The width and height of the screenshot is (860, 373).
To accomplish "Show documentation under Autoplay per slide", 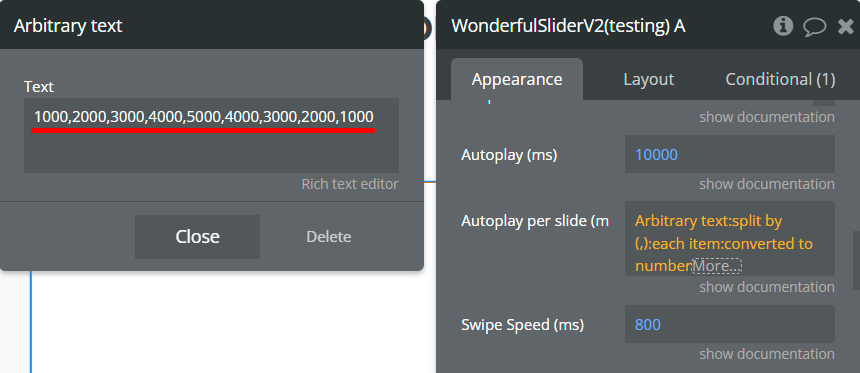I will point(767,287).
